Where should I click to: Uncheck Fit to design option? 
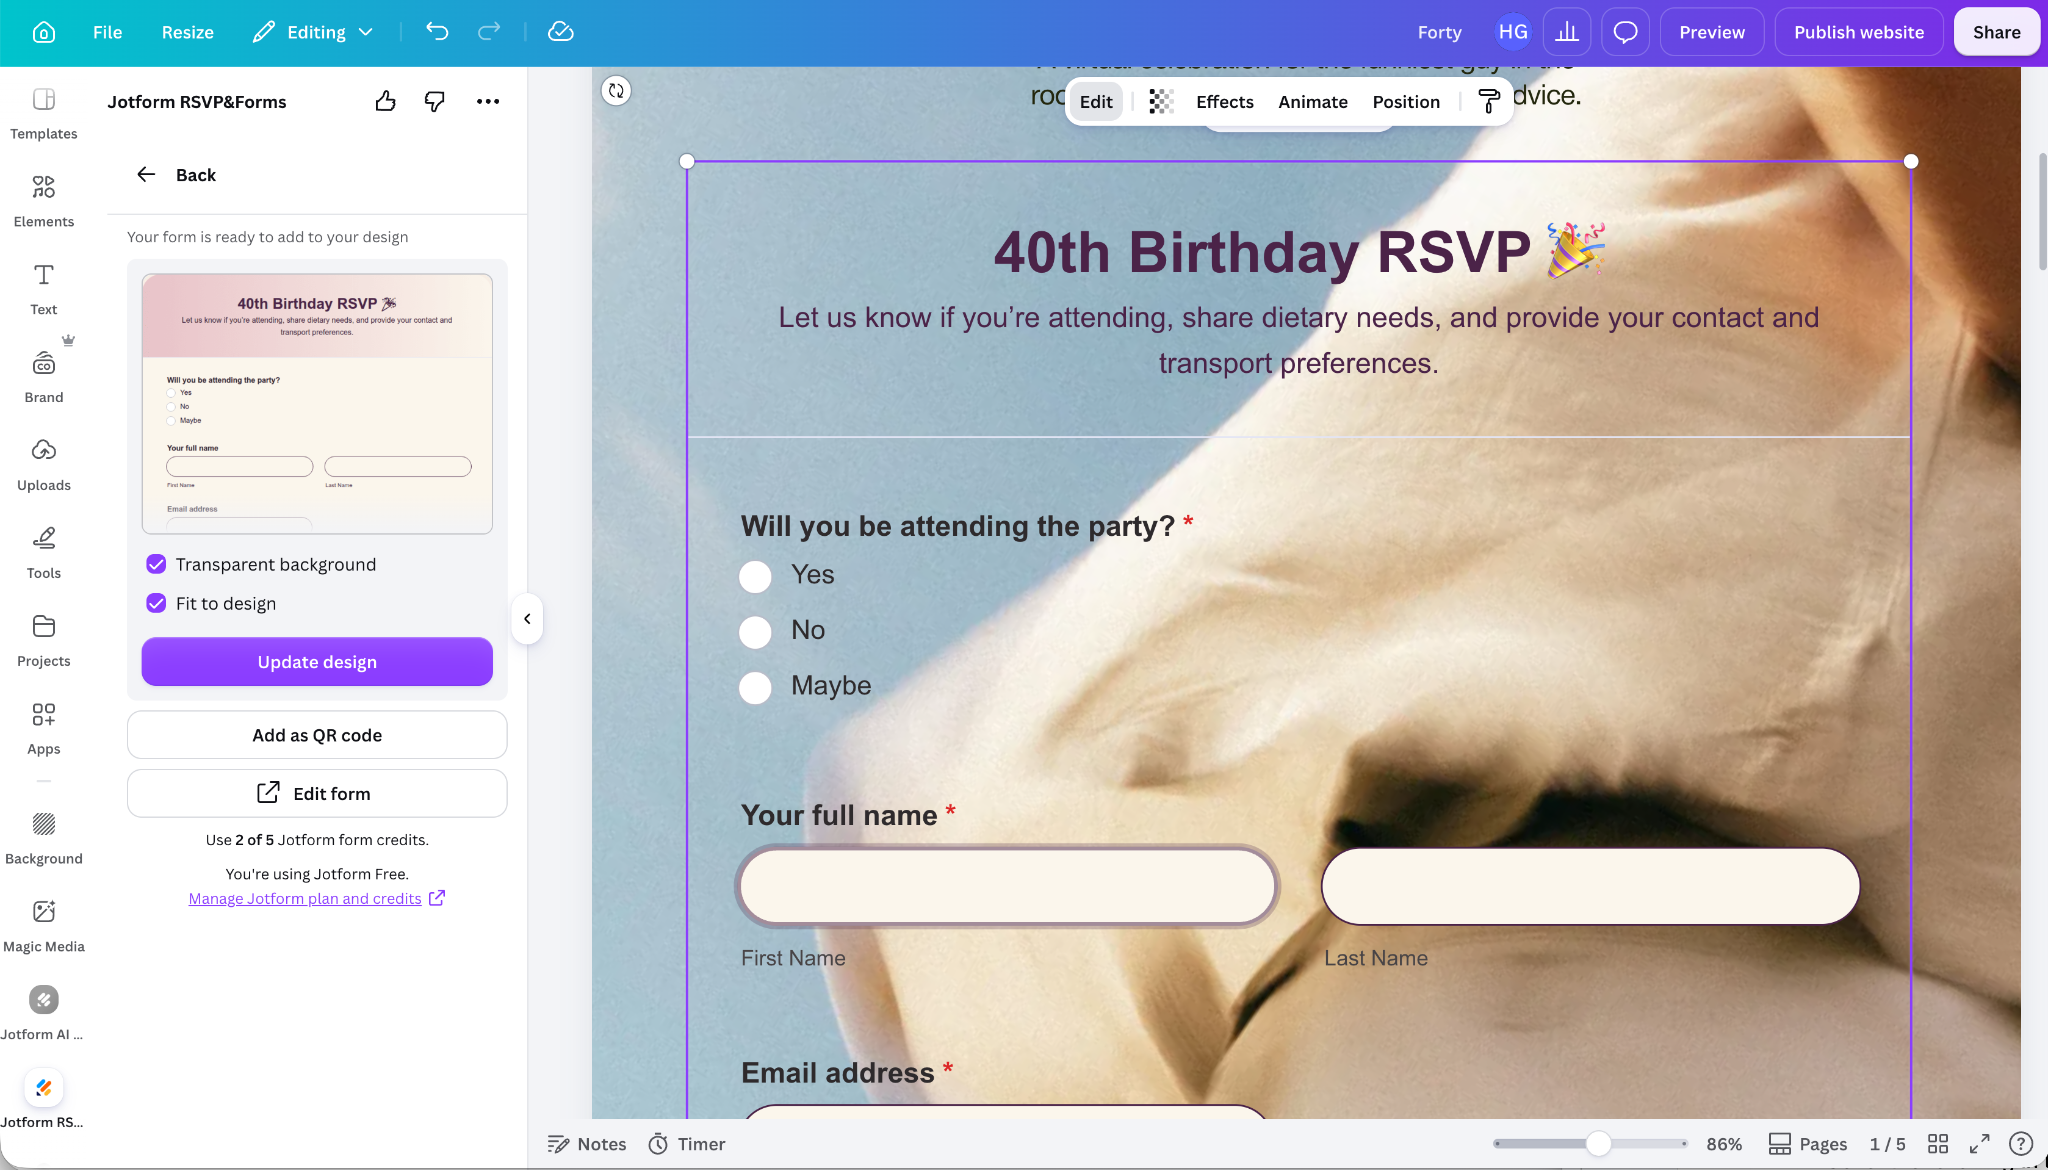point(156,603)
